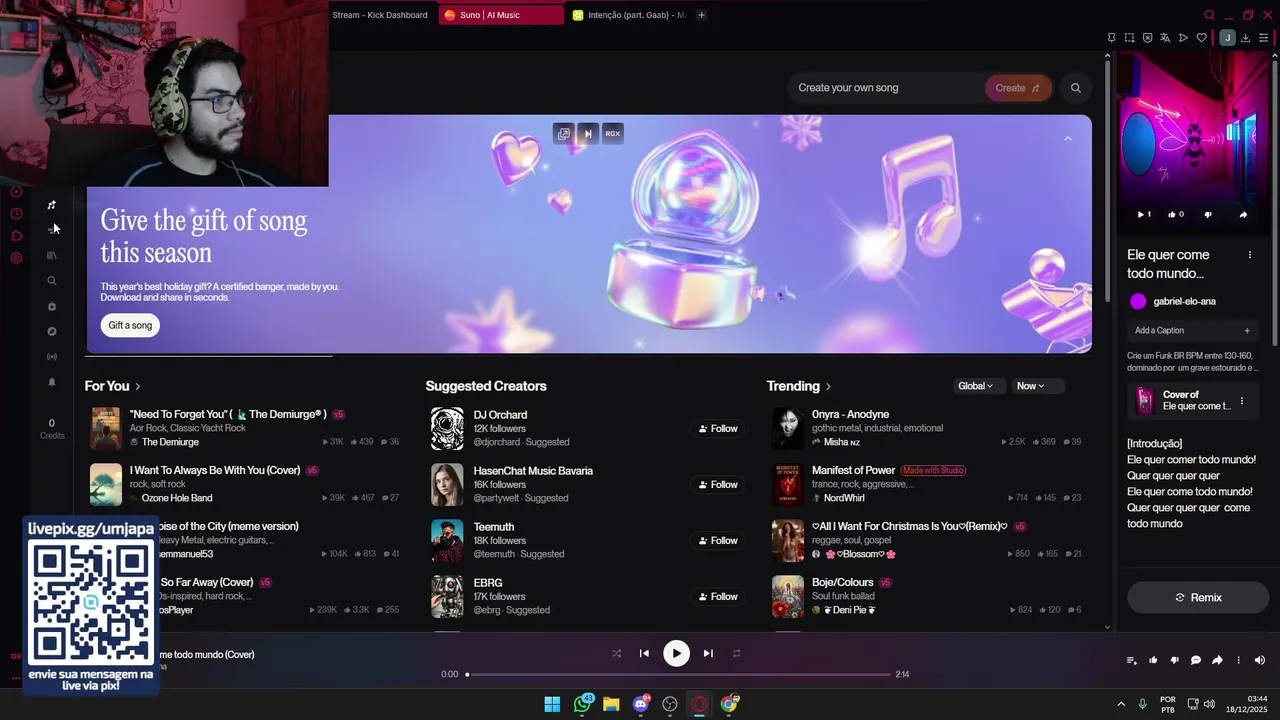
Task: Dislike the song on right panel cover
Action: [x=1208, y=214]
